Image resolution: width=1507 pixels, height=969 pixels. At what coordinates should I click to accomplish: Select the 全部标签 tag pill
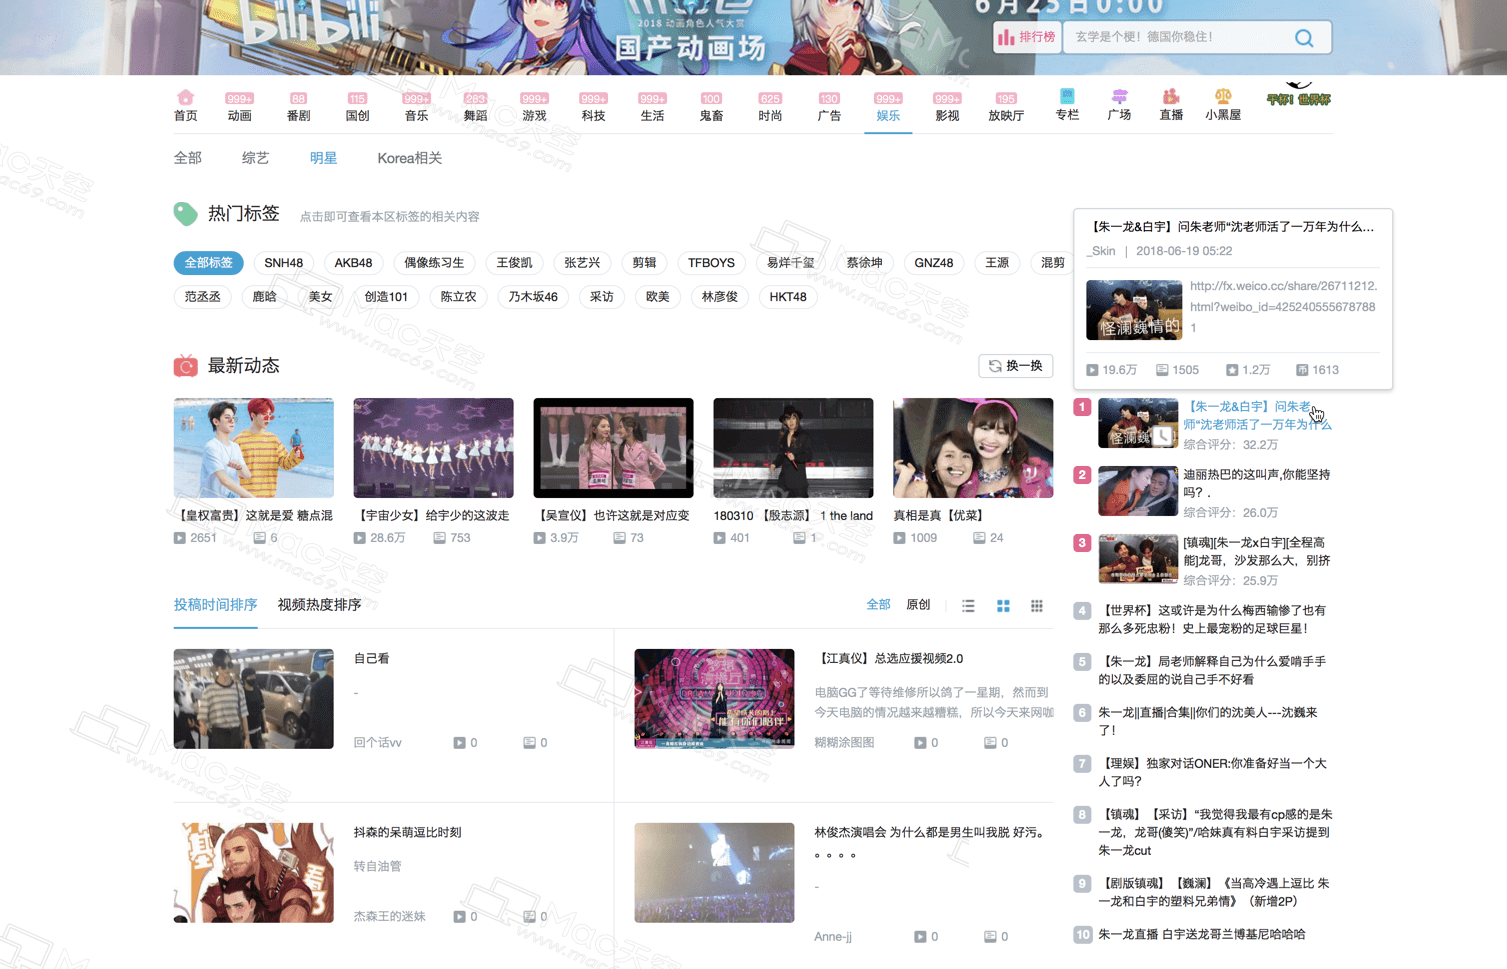(208, 263)
